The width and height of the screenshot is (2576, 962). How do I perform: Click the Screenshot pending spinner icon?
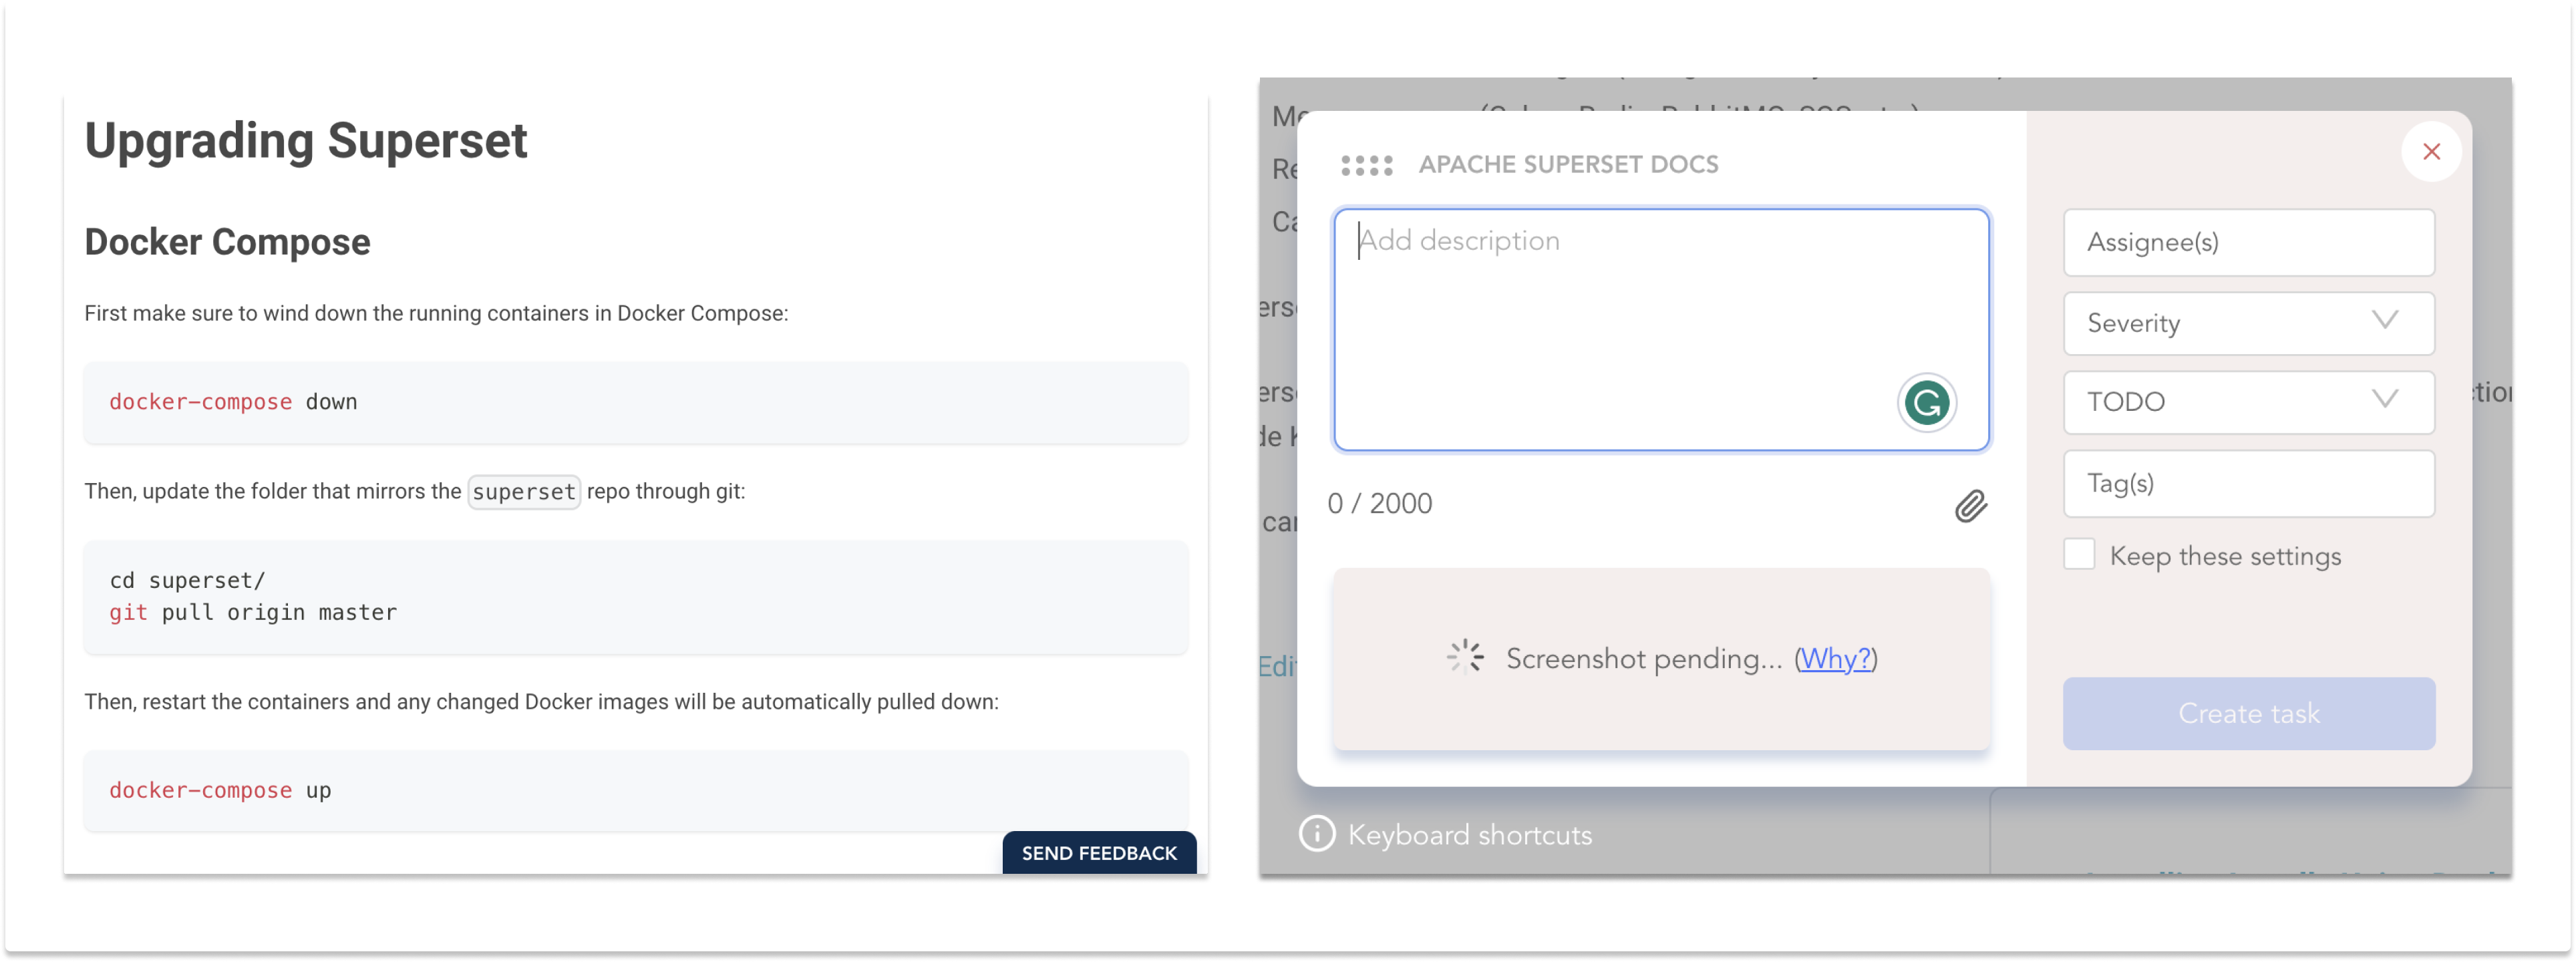(1465, 657)
